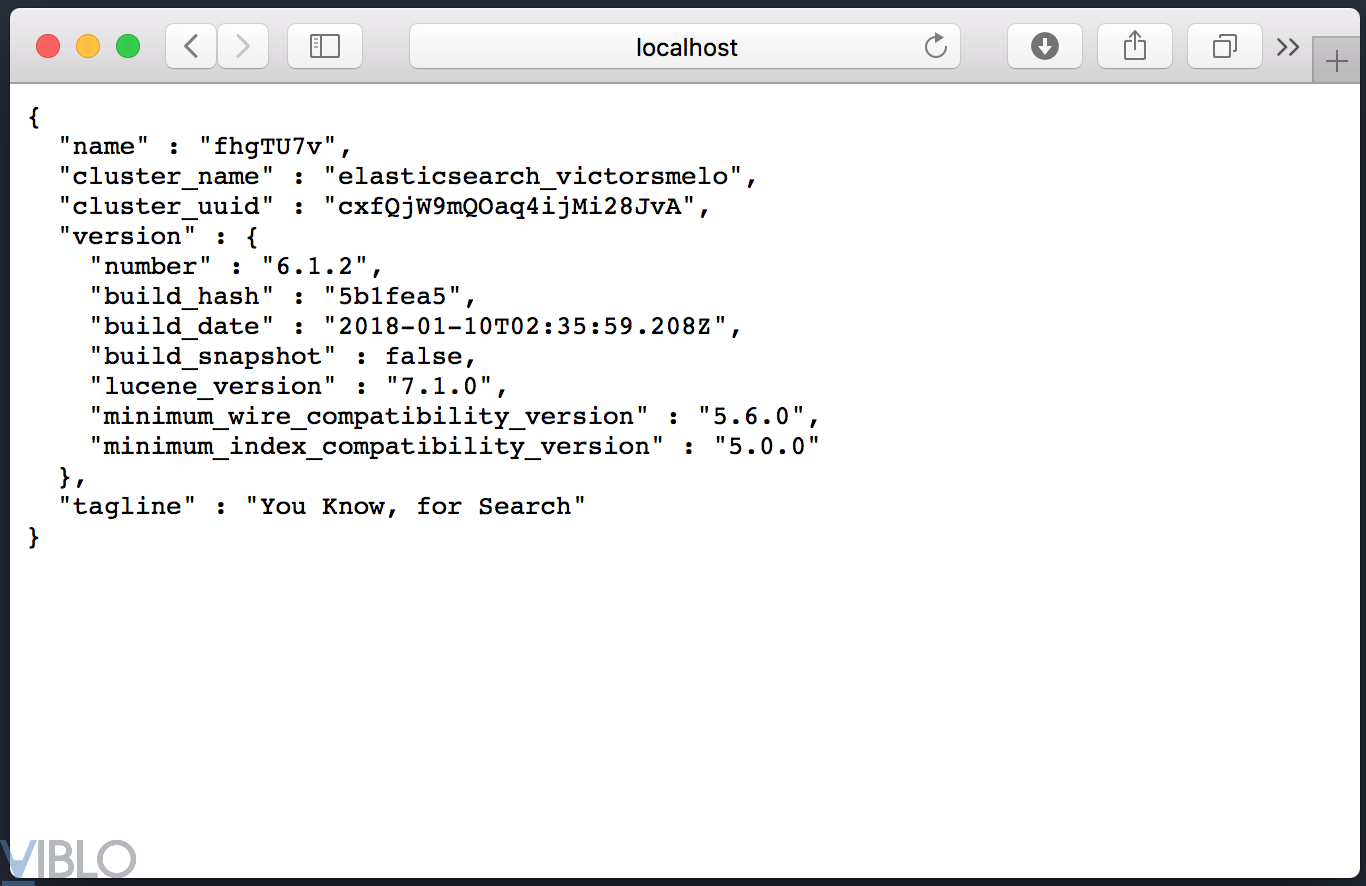Click the "elasticsearch_victorsmelo" cluster name text
1366x886 pixels.
coord(533,177)
